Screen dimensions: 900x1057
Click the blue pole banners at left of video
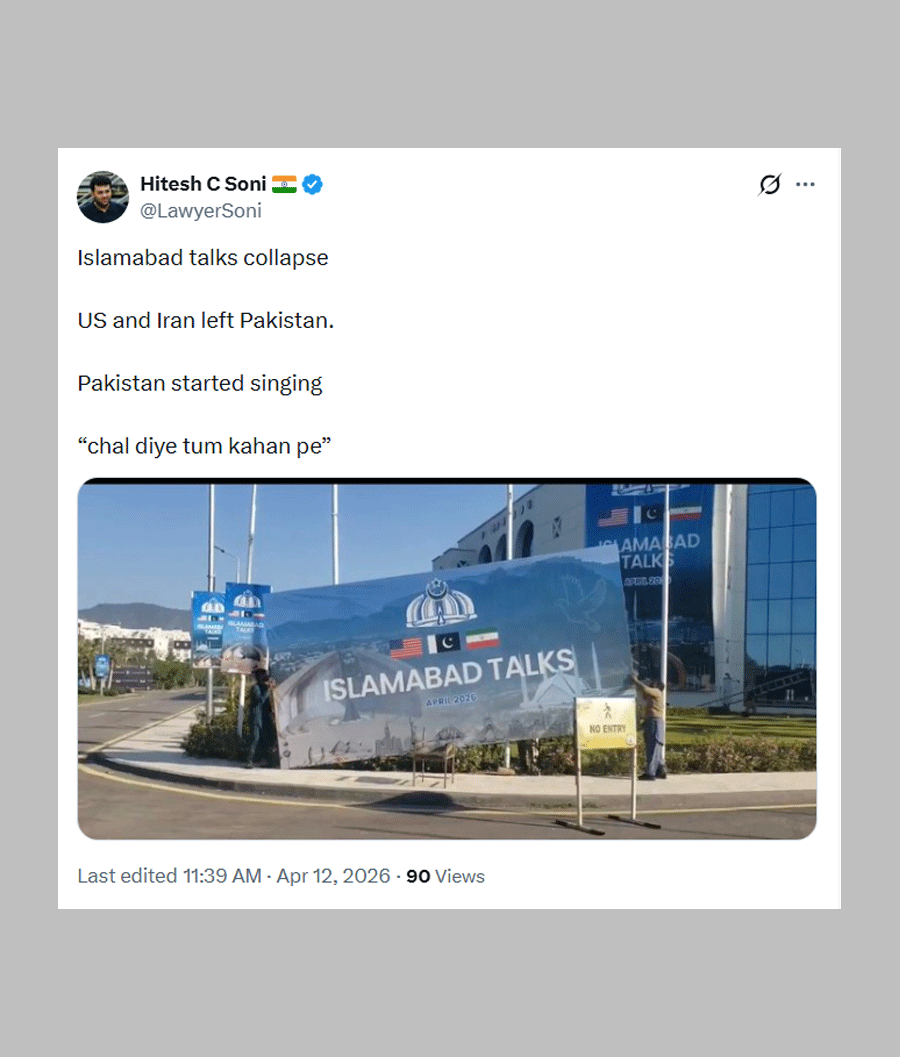[231, 627]
